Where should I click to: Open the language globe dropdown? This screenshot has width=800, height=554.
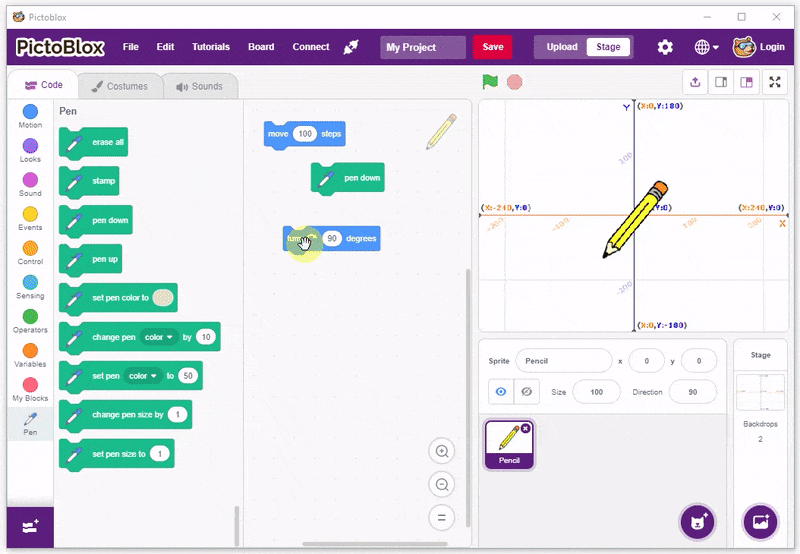pos(707,47)
